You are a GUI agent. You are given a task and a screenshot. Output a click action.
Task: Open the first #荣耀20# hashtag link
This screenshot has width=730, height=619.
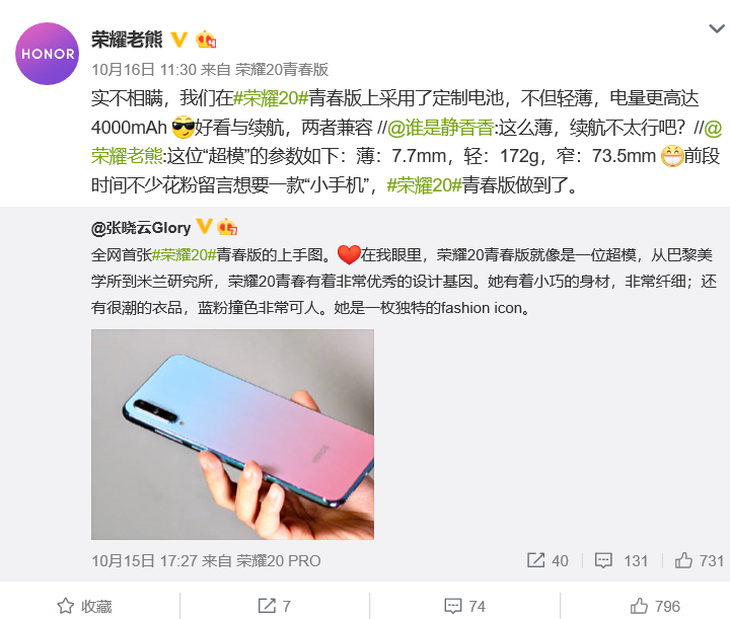pos(270,98)
